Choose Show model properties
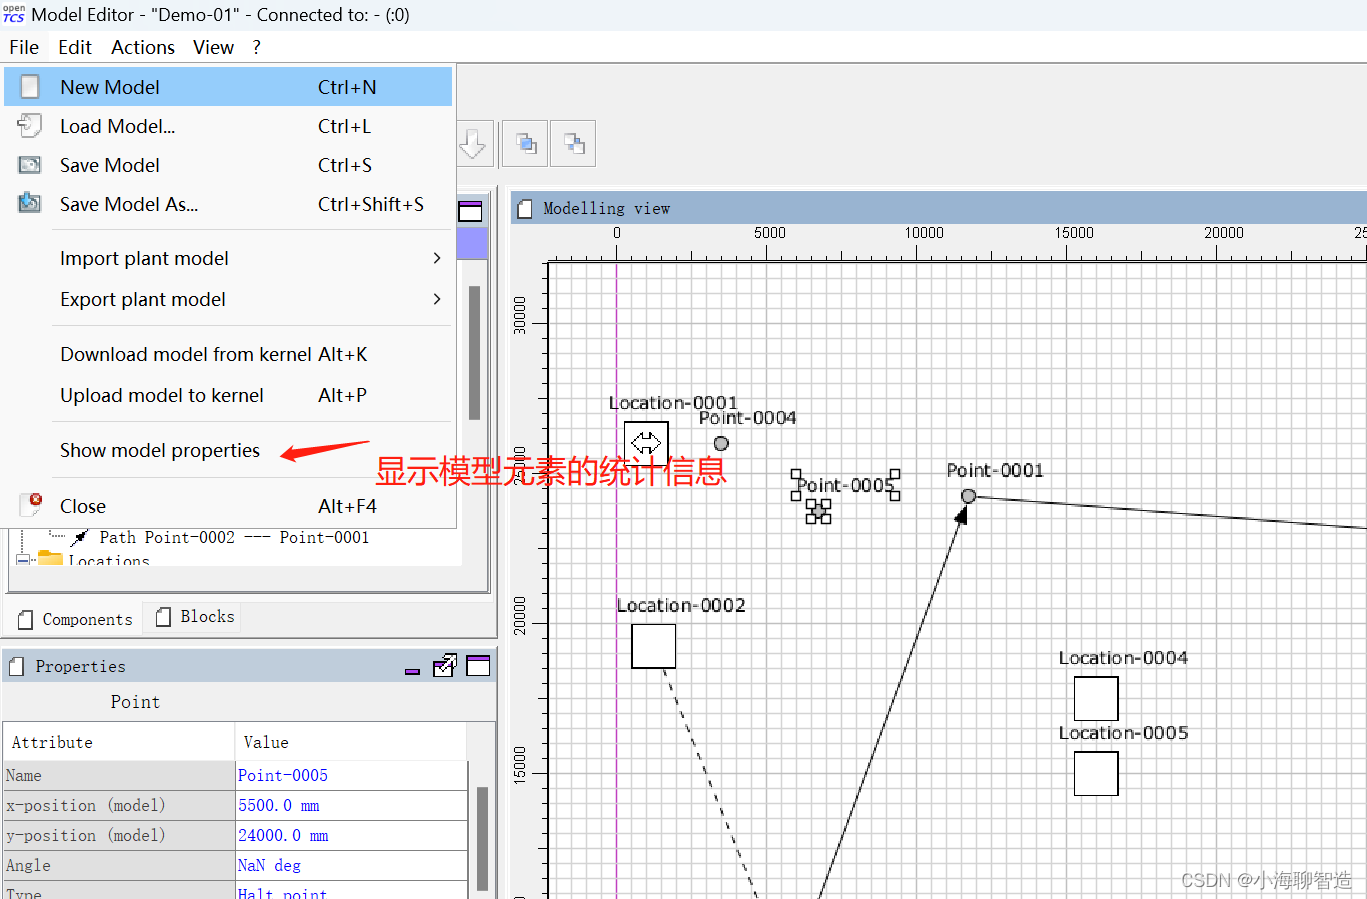Viewport: 1367px width, 899px height. pyautogui.click(x=228, y=450)
